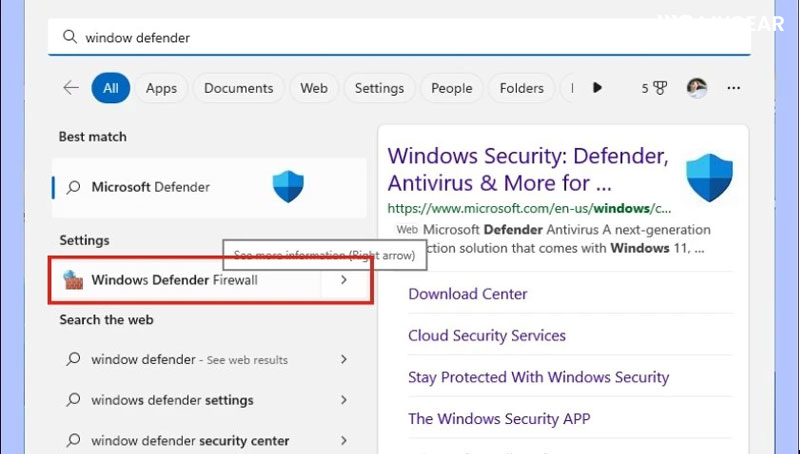Screen dimensions: 800x454
Task: Switch to the Documents filter tab
Action: [239, 88]
